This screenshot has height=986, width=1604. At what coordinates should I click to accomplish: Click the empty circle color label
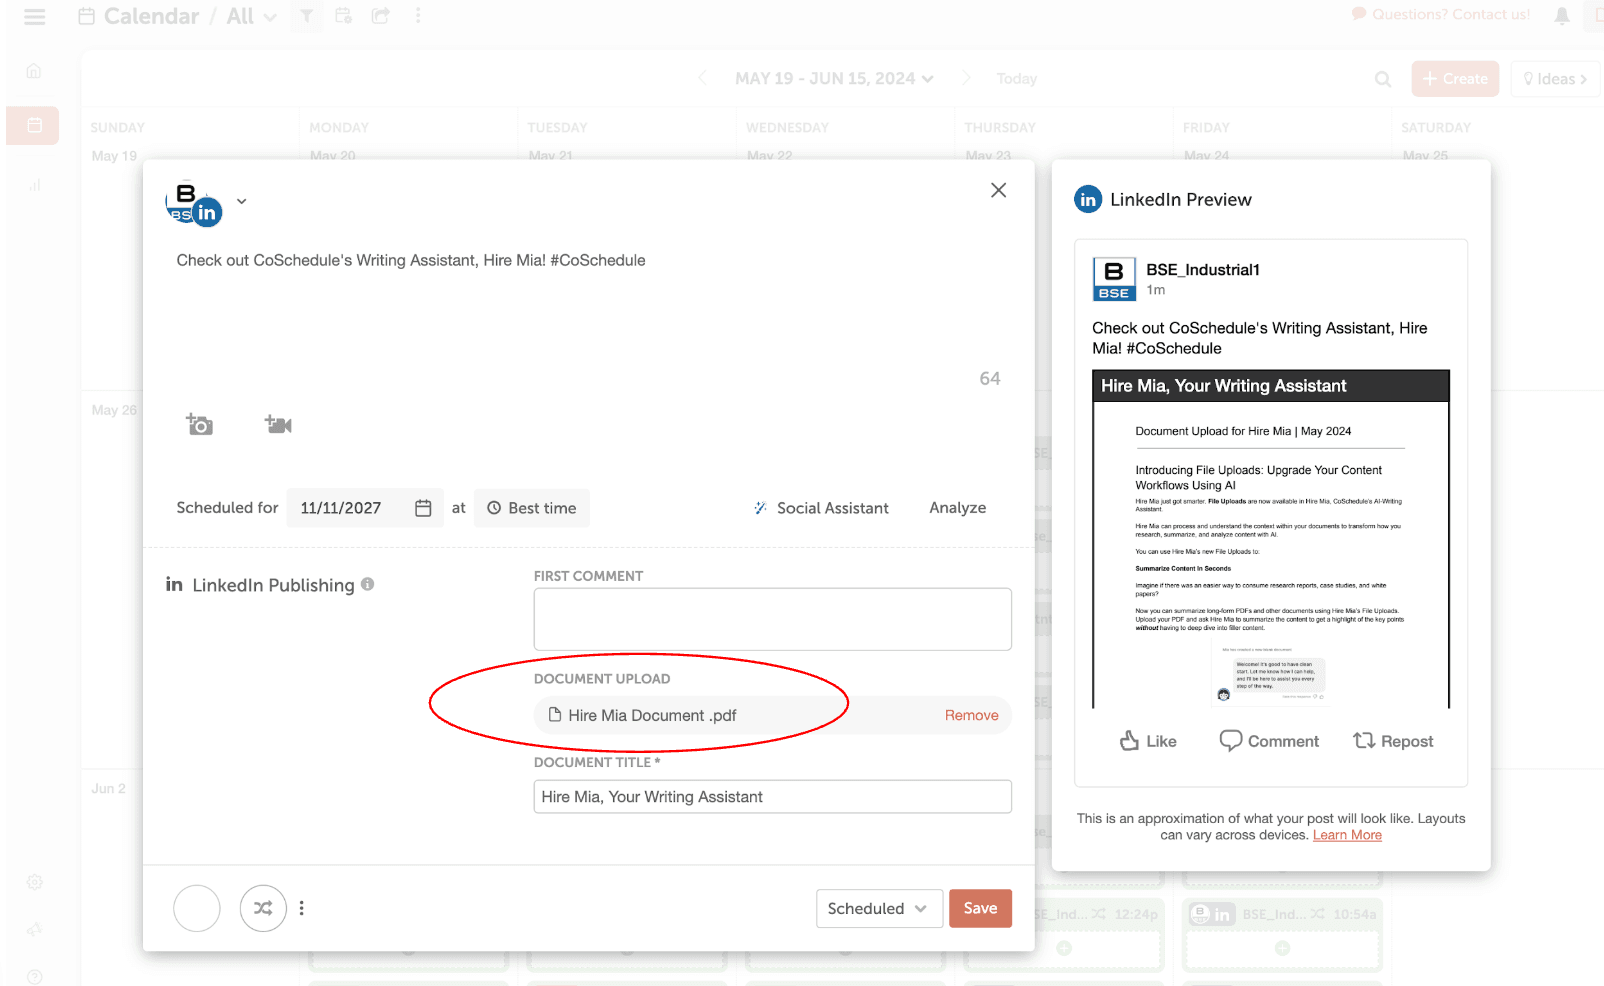197,908
